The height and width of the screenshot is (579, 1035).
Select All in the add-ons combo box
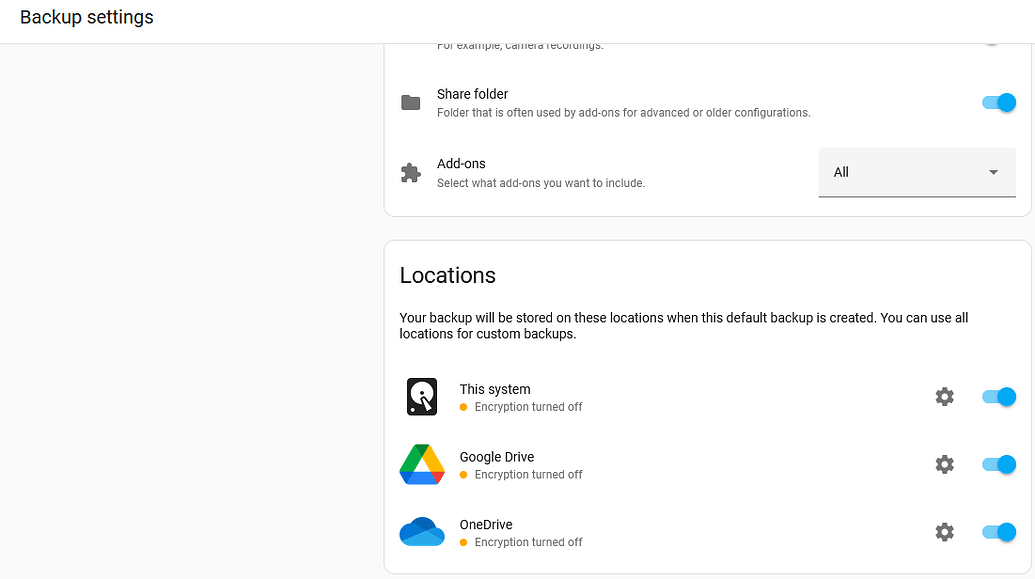841,172
